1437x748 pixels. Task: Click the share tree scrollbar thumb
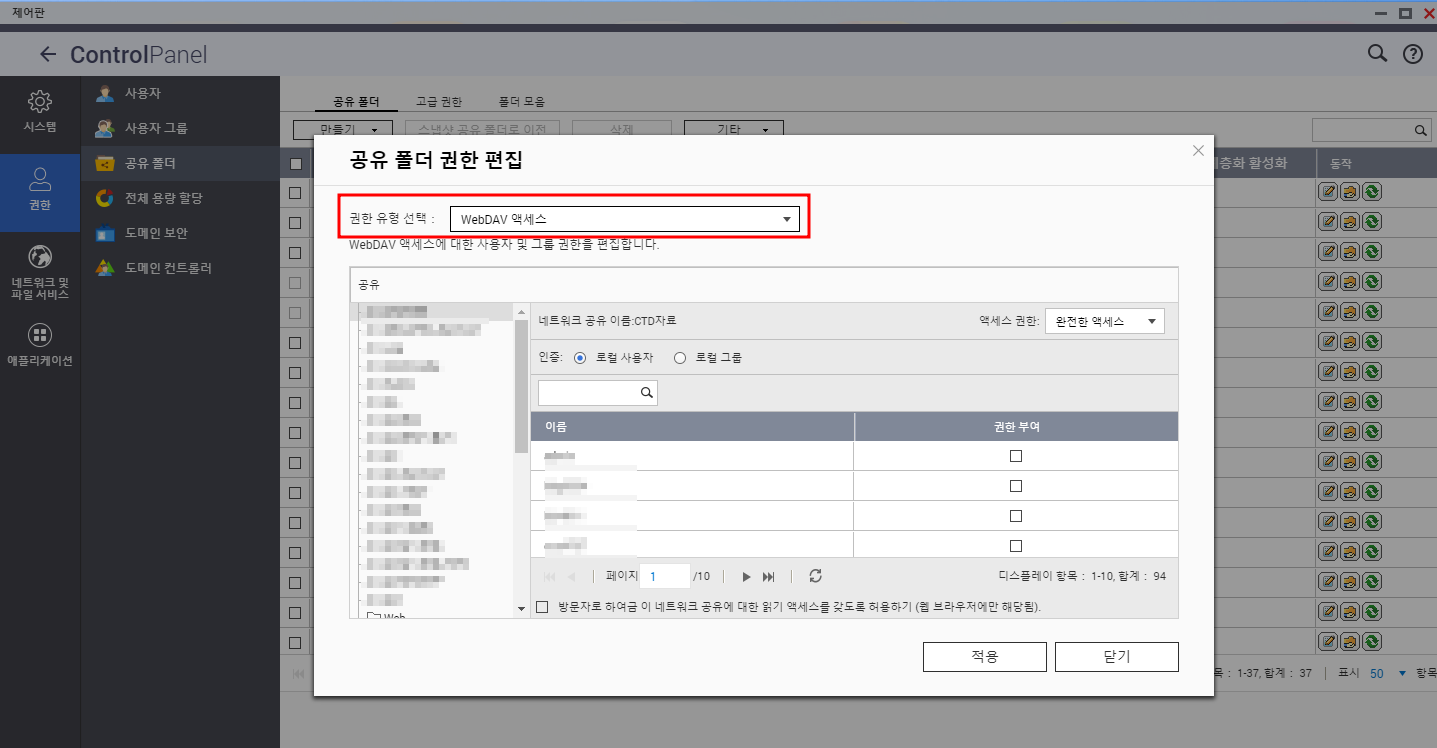[521, 386]
